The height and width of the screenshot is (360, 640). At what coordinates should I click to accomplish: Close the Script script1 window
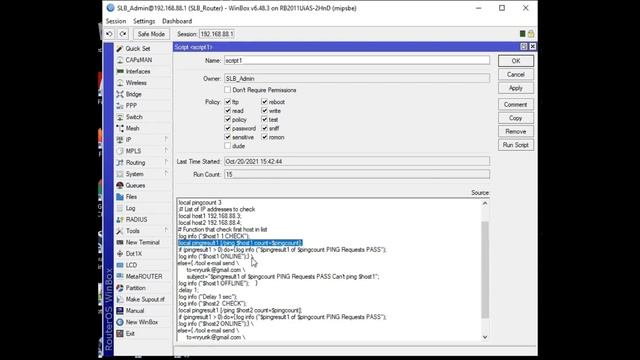click(x=533, y=47)
